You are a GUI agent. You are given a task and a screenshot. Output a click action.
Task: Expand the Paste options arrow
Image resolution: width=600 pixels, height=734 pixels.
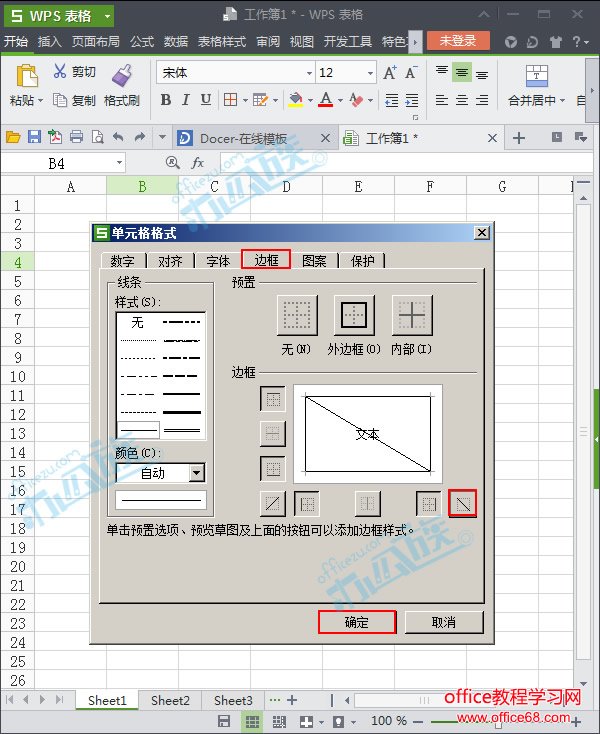pos(40,100)
